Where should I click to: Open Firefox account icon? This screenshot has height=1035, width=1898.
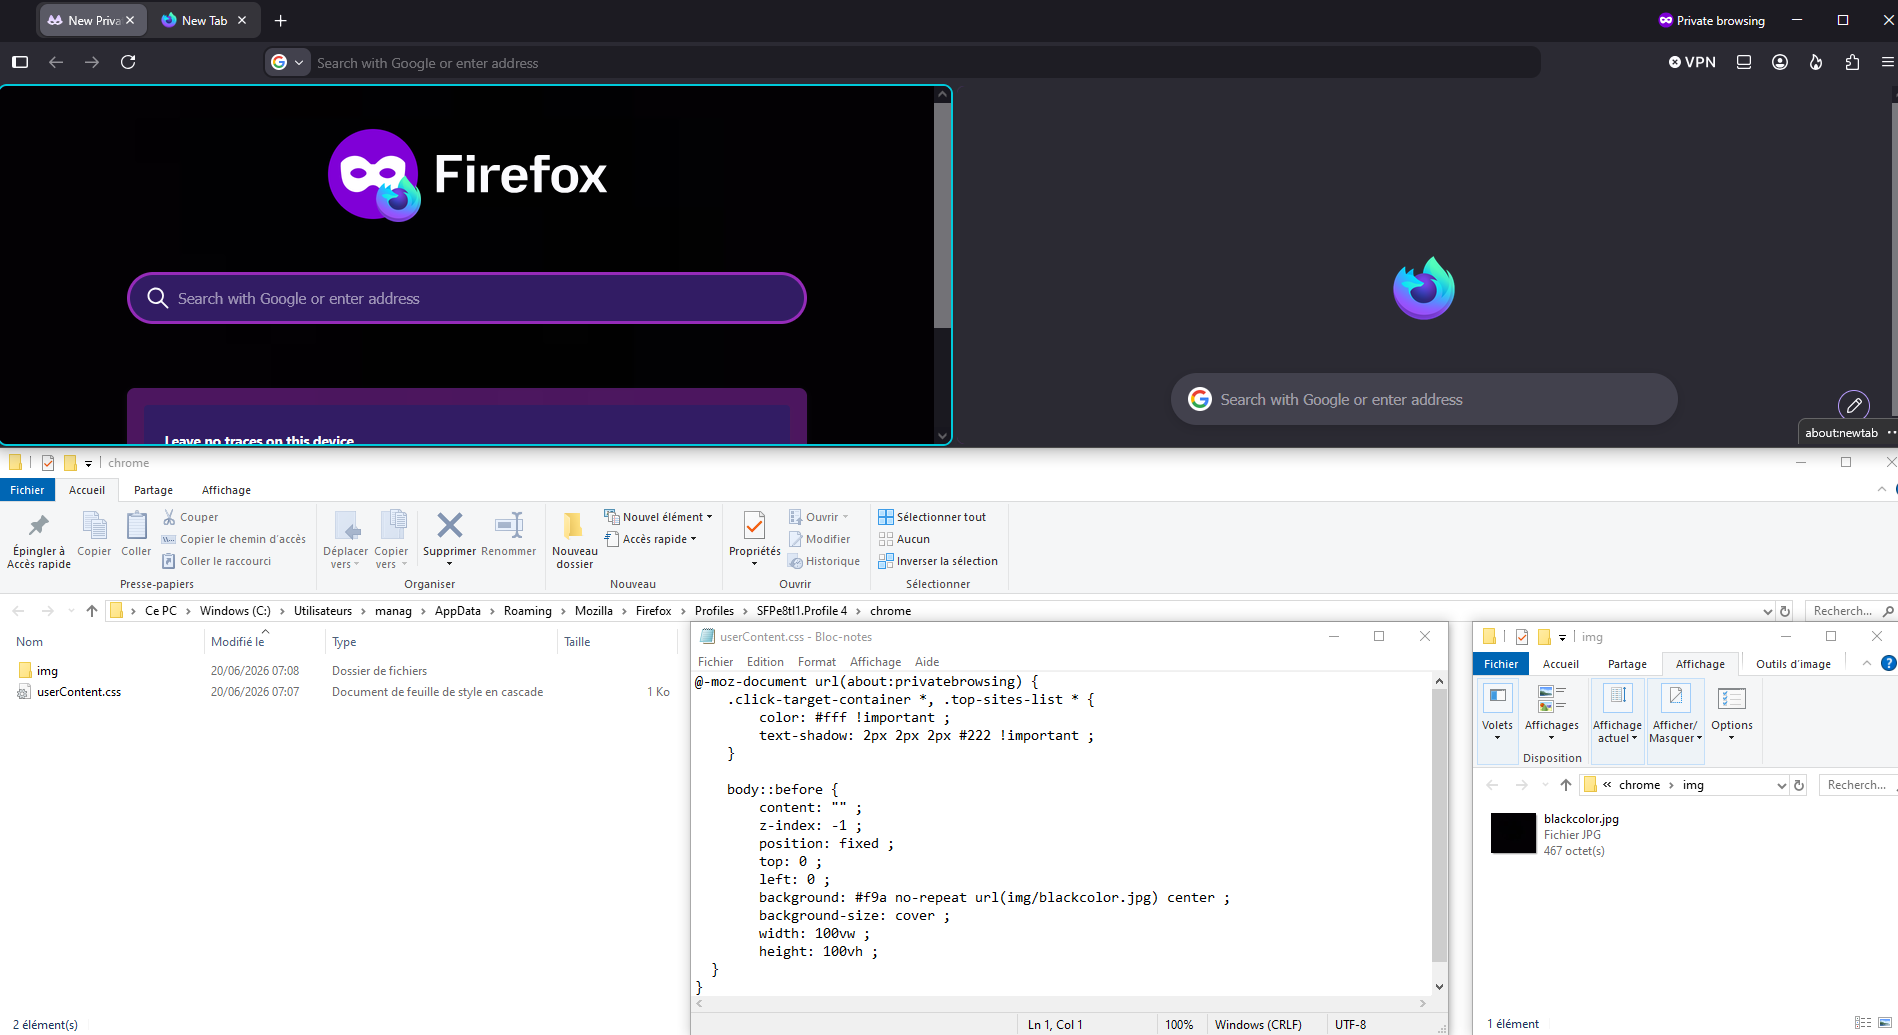(x=1780, y=62)
